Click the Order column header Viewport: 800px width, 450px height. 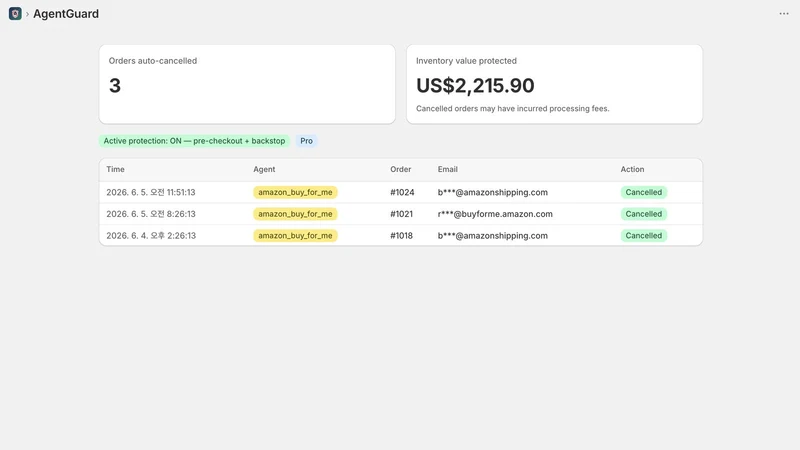coord(401,169)
